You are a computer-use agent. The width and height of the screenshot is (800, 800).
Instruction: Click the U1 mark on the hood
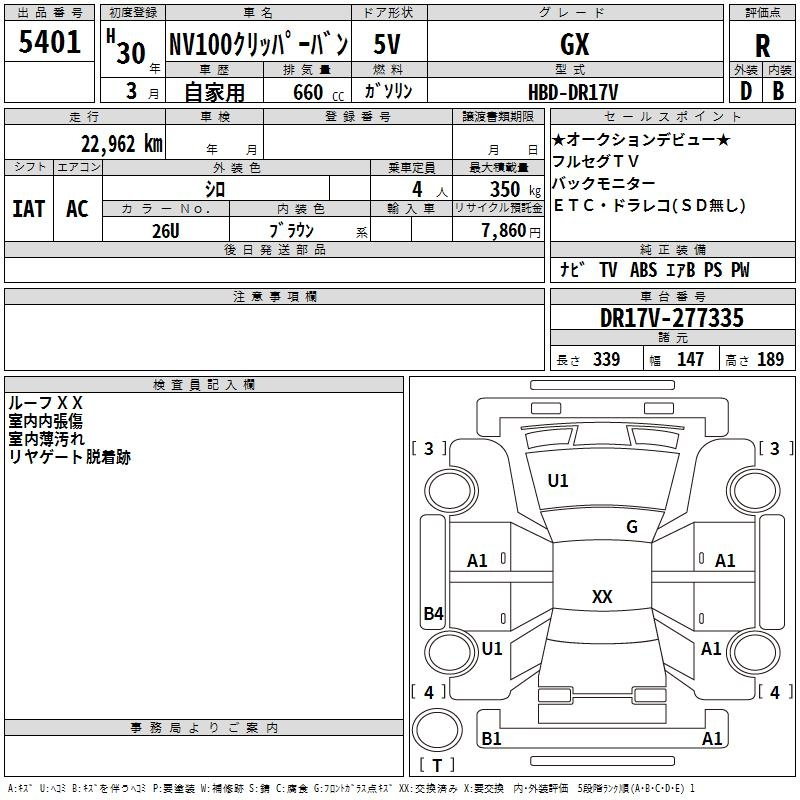557,481
